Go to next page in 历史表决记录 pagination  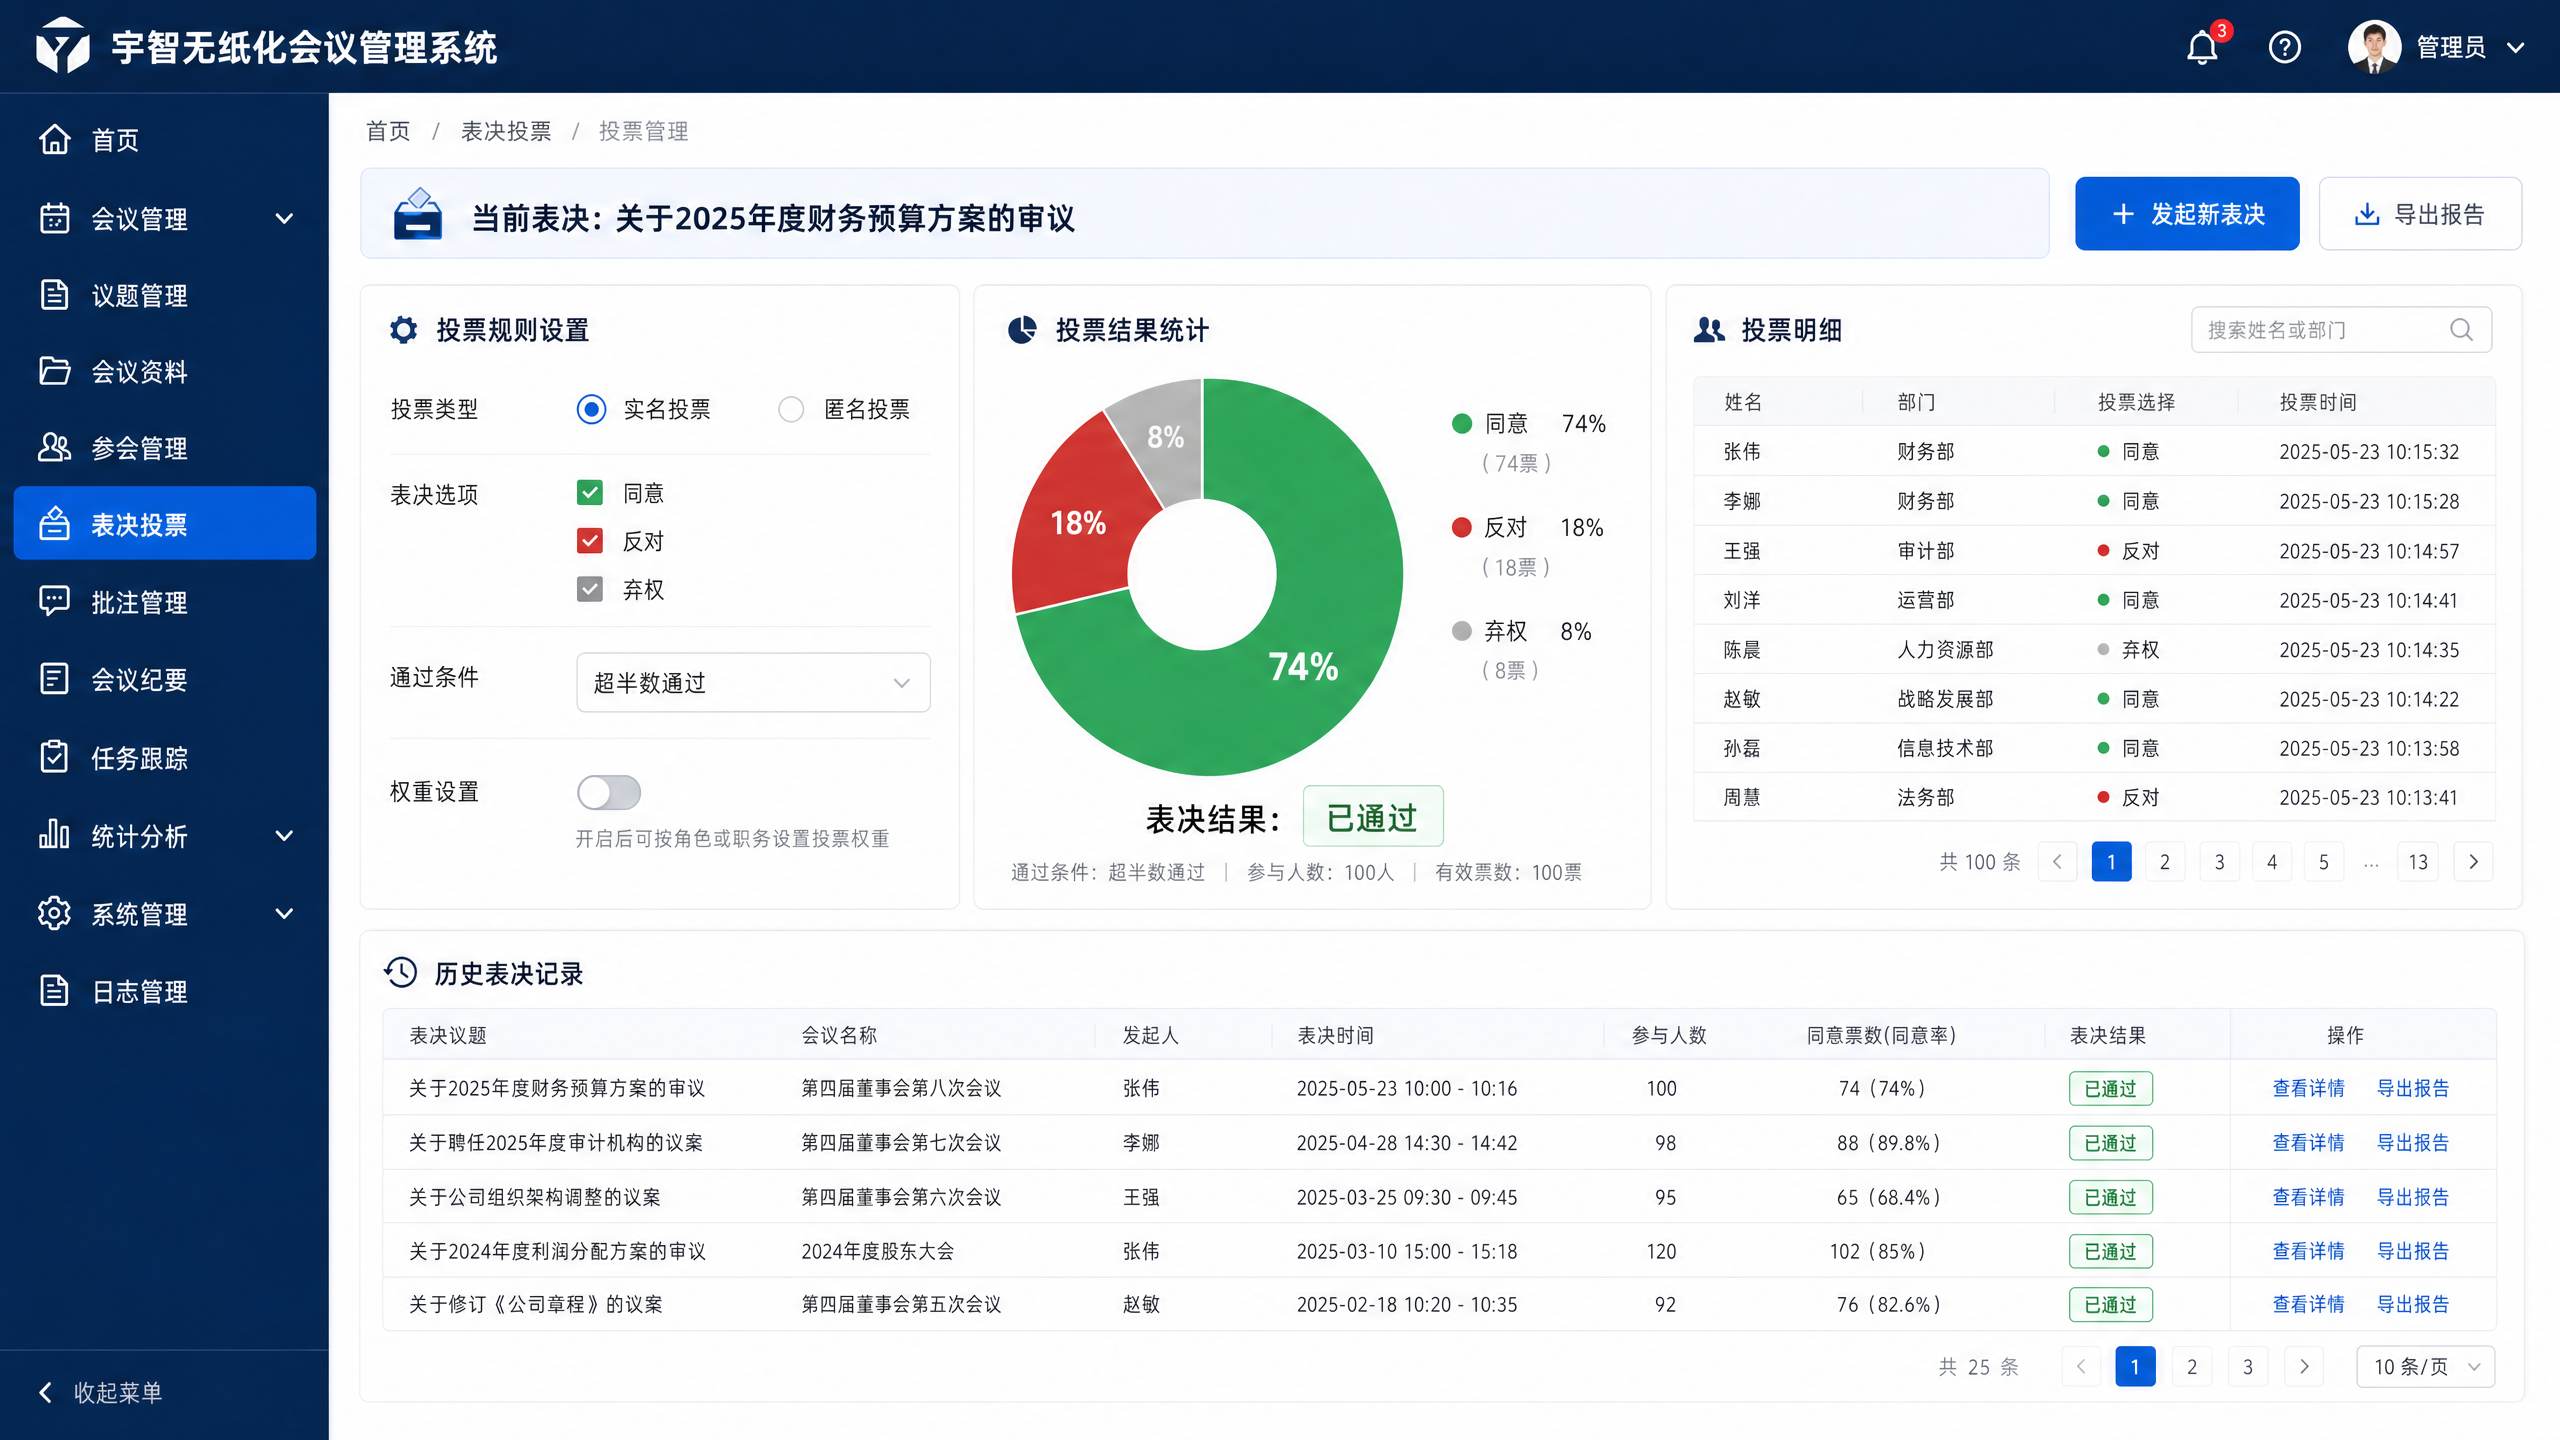[x=2304, y=1366]
